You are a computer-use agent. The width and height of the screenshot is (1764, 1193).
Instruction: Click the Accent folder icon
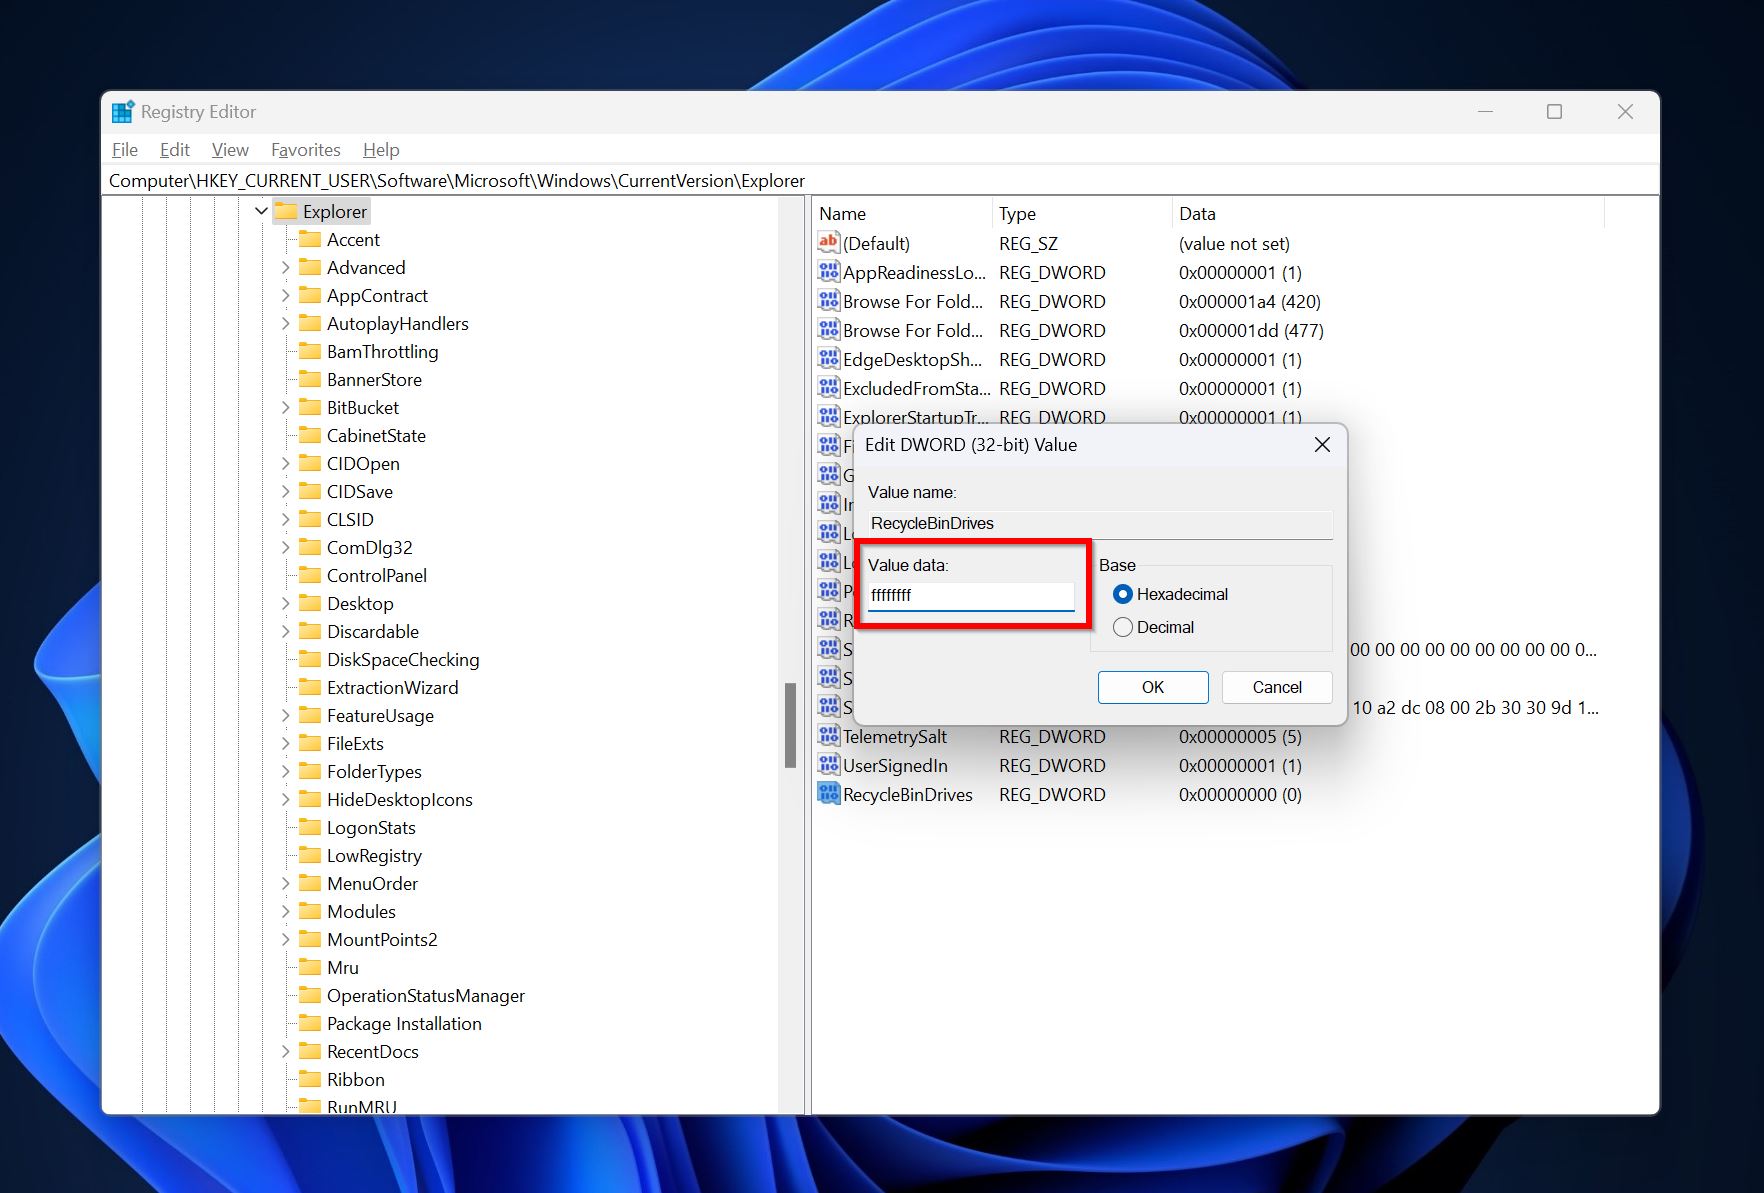point(310,239)
